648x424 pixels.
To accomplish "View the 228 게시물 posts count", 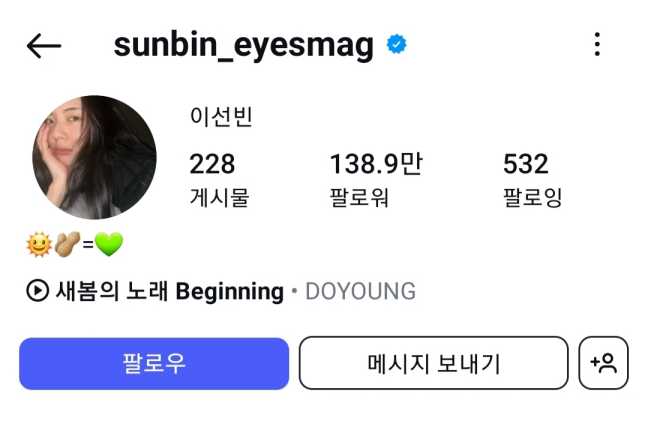I will (x=219, y=179).
